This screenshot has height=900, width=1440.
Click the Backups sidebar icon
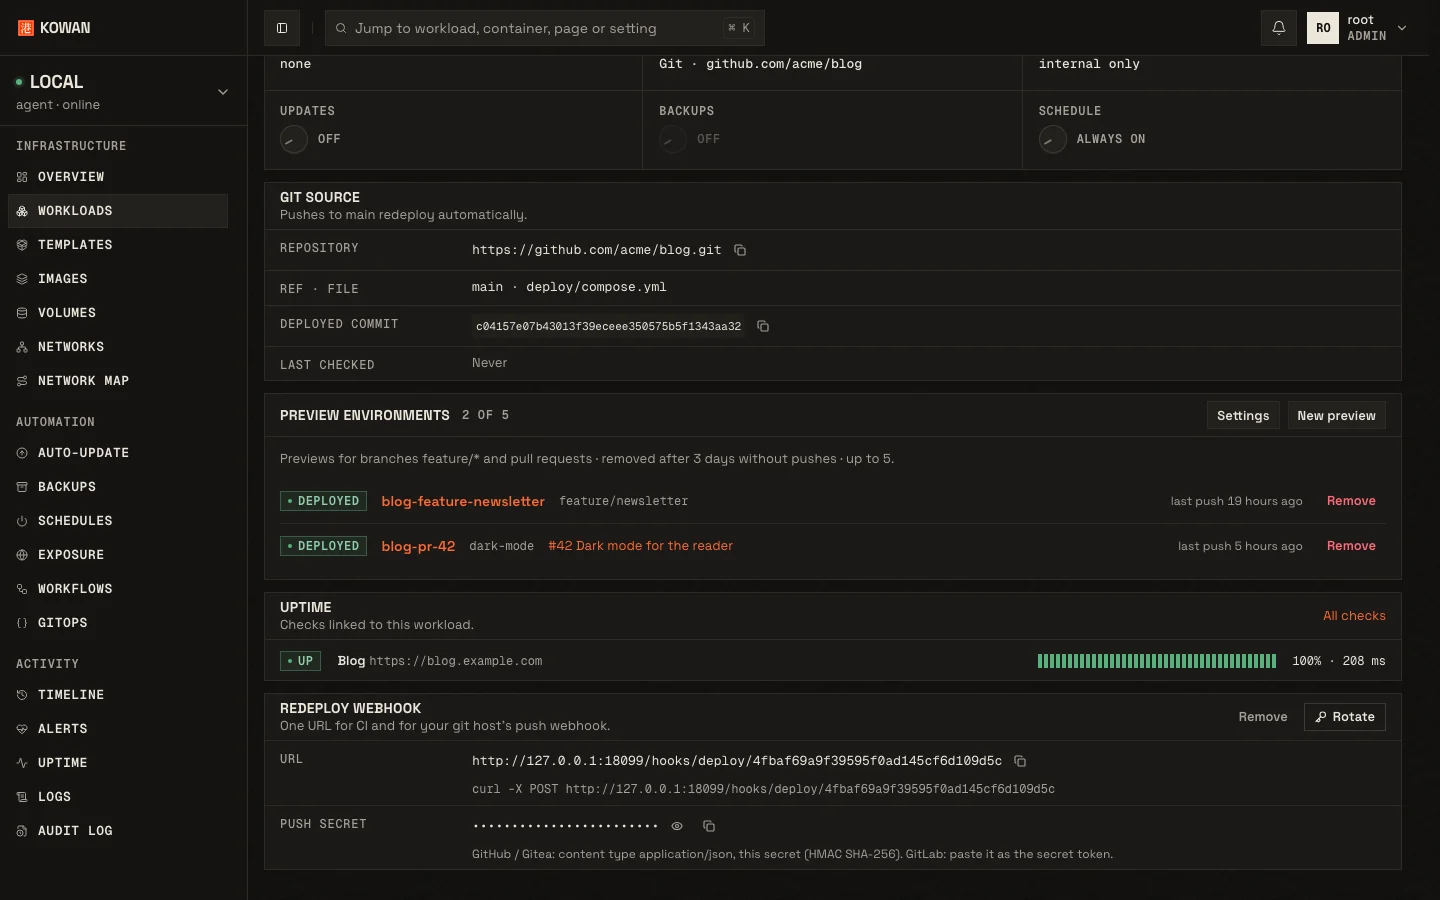(22, 487)
